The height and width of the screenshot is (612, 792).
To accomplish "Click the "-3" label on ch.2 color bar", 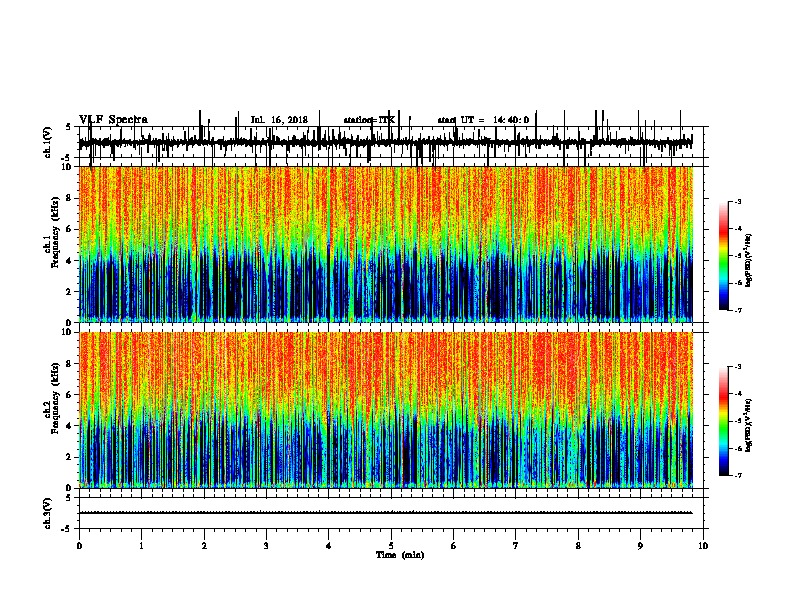I will pyautogui.click(x=738, y=367).
